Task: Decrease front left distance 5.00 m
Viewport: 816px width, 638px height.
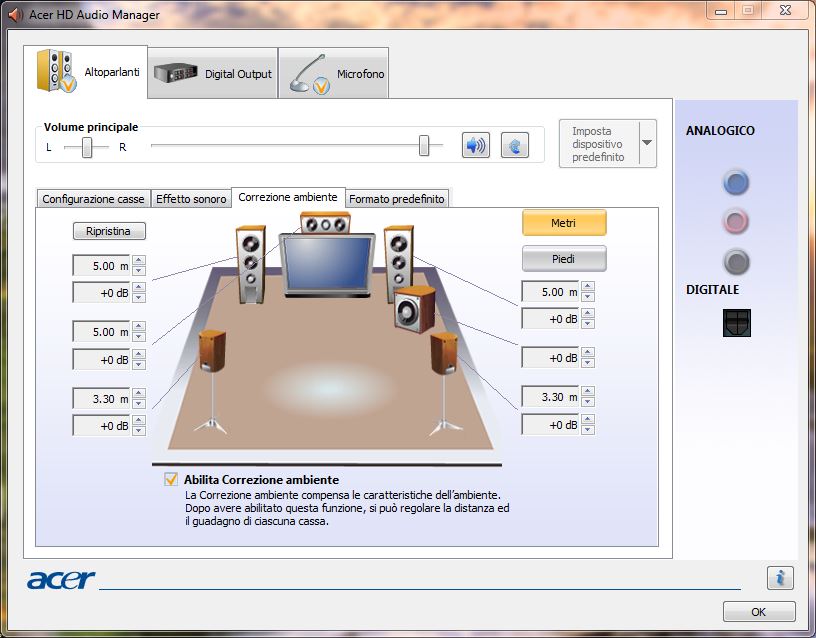Action: (x=138, y=271)
